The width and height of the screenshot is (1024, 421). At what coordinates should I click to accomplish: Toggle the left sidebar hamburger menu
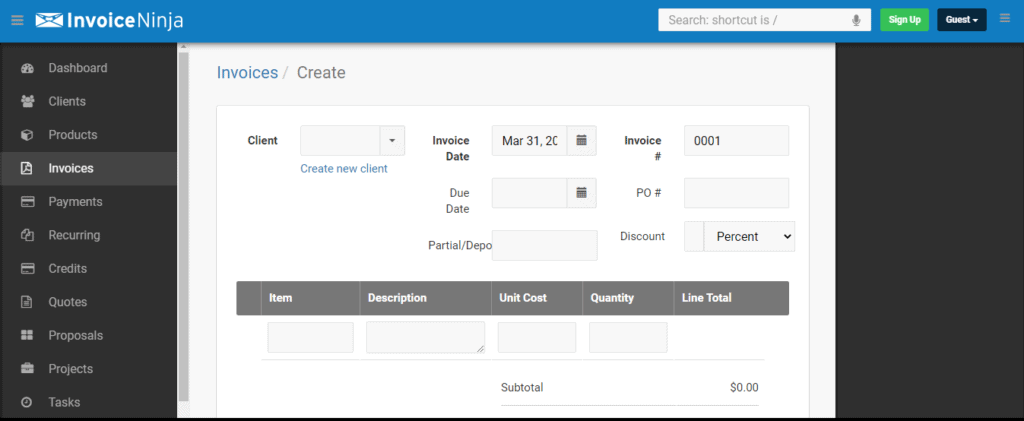coord(17,20)
